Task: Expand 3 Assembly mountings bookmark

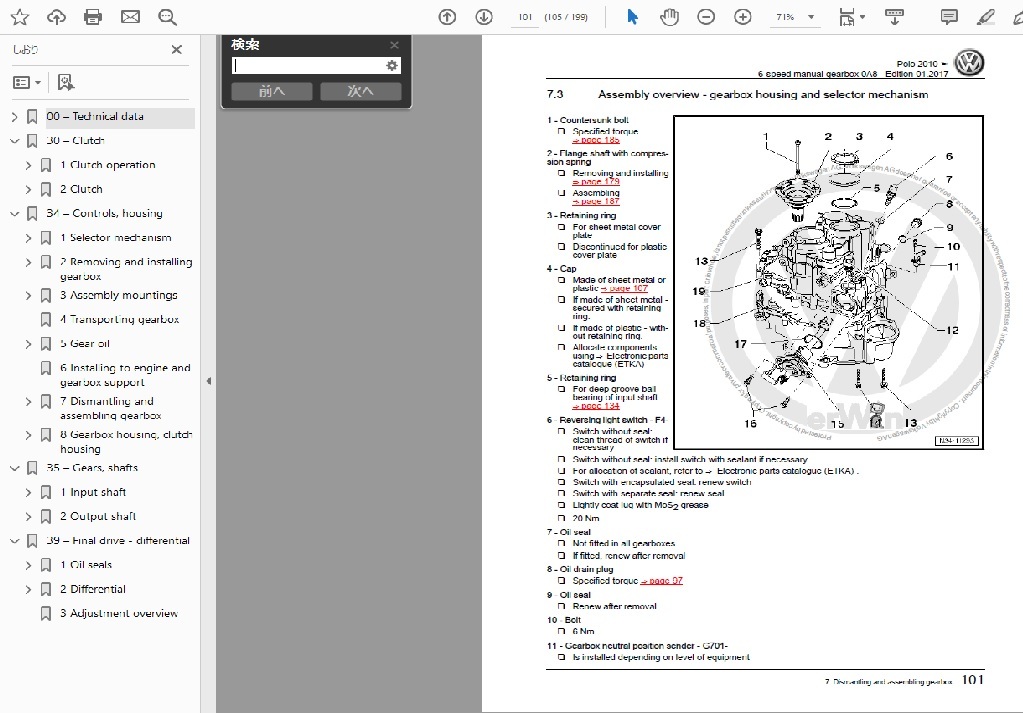Action: 28,296
